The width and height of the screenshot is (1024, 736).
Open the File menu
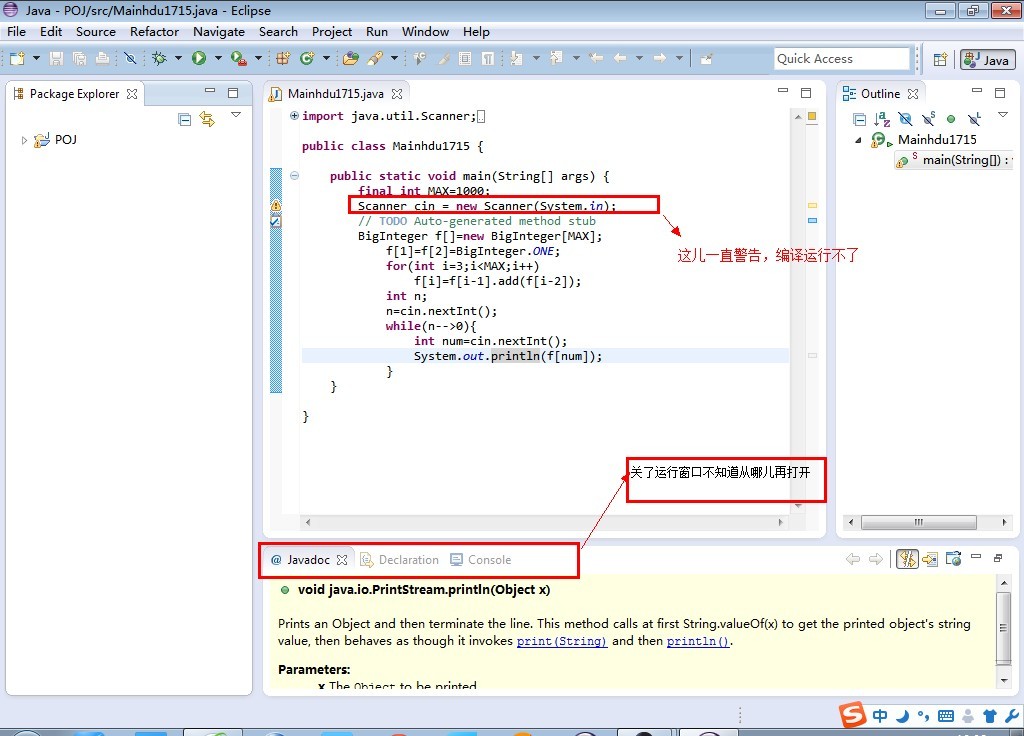pyautogui.click(x=16, y=32)
